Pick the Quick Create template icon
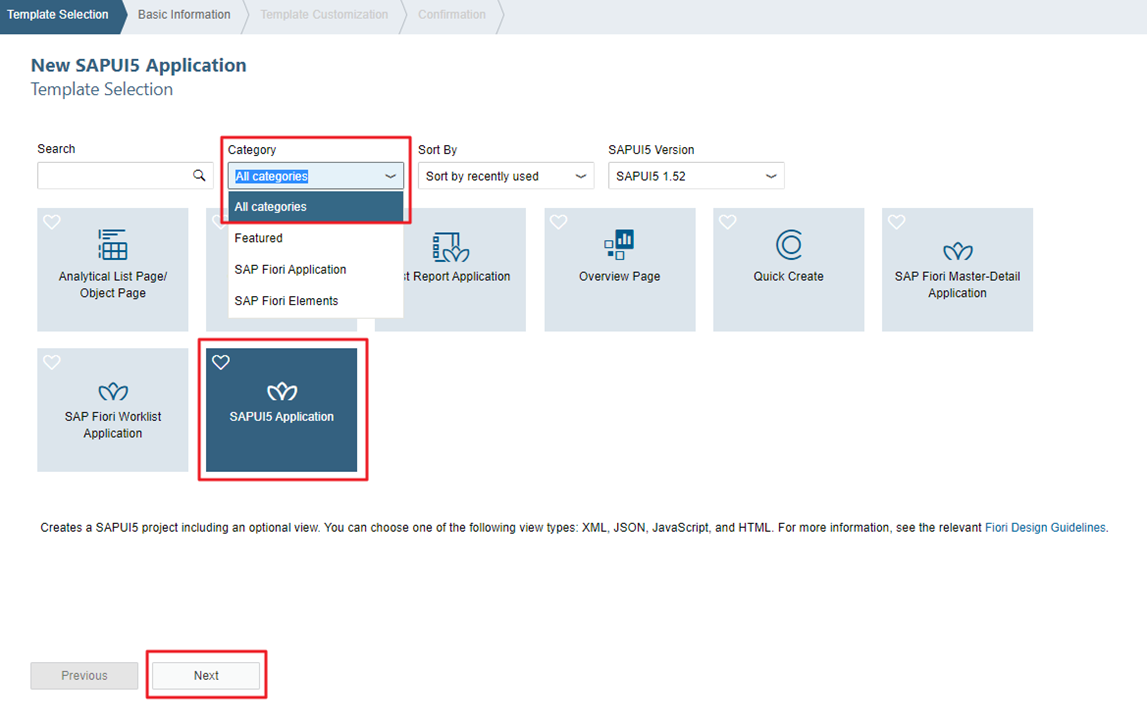The width and height of the screenshot is (1147, 720). [x=789, y=244]
